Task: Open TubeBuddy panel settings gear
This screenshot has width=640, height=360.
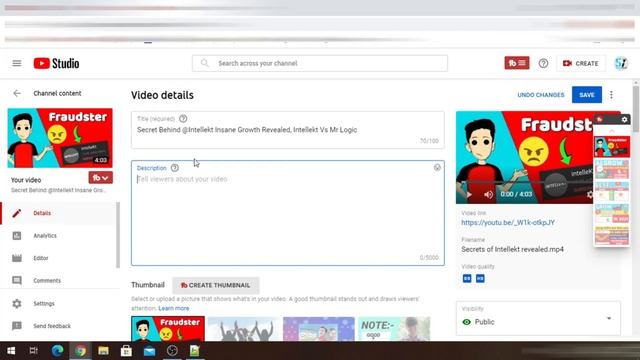Action: [x=624, y=119]
